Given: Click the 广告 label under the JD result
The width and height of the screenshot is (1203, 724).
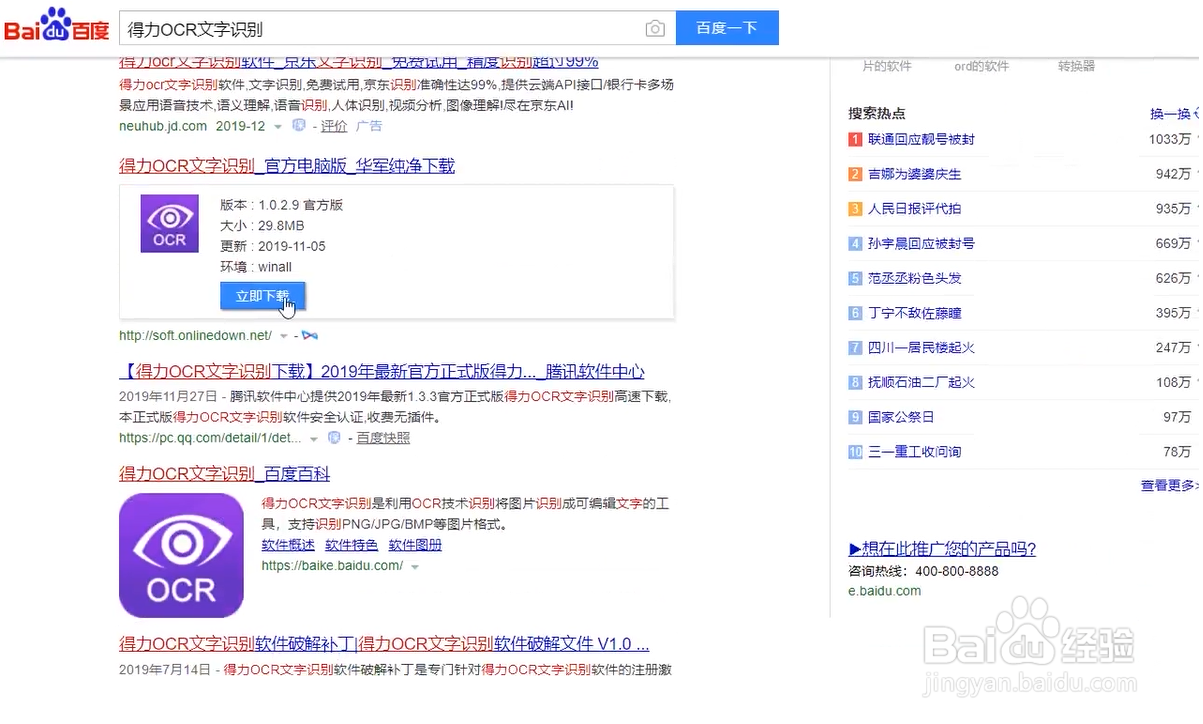Looking at the screenshot, I should pyautogui.click(x=369, y=126).
